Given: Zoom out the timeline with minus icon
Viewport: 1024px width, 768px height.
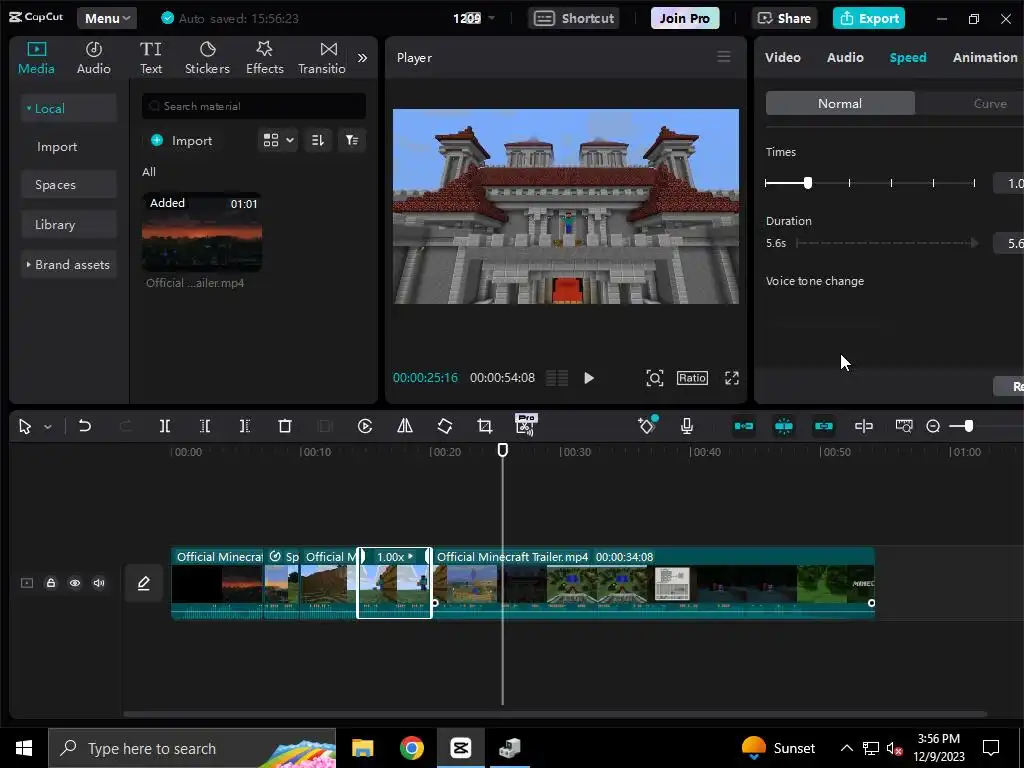Looking at the screenshot, I should 933,426.
